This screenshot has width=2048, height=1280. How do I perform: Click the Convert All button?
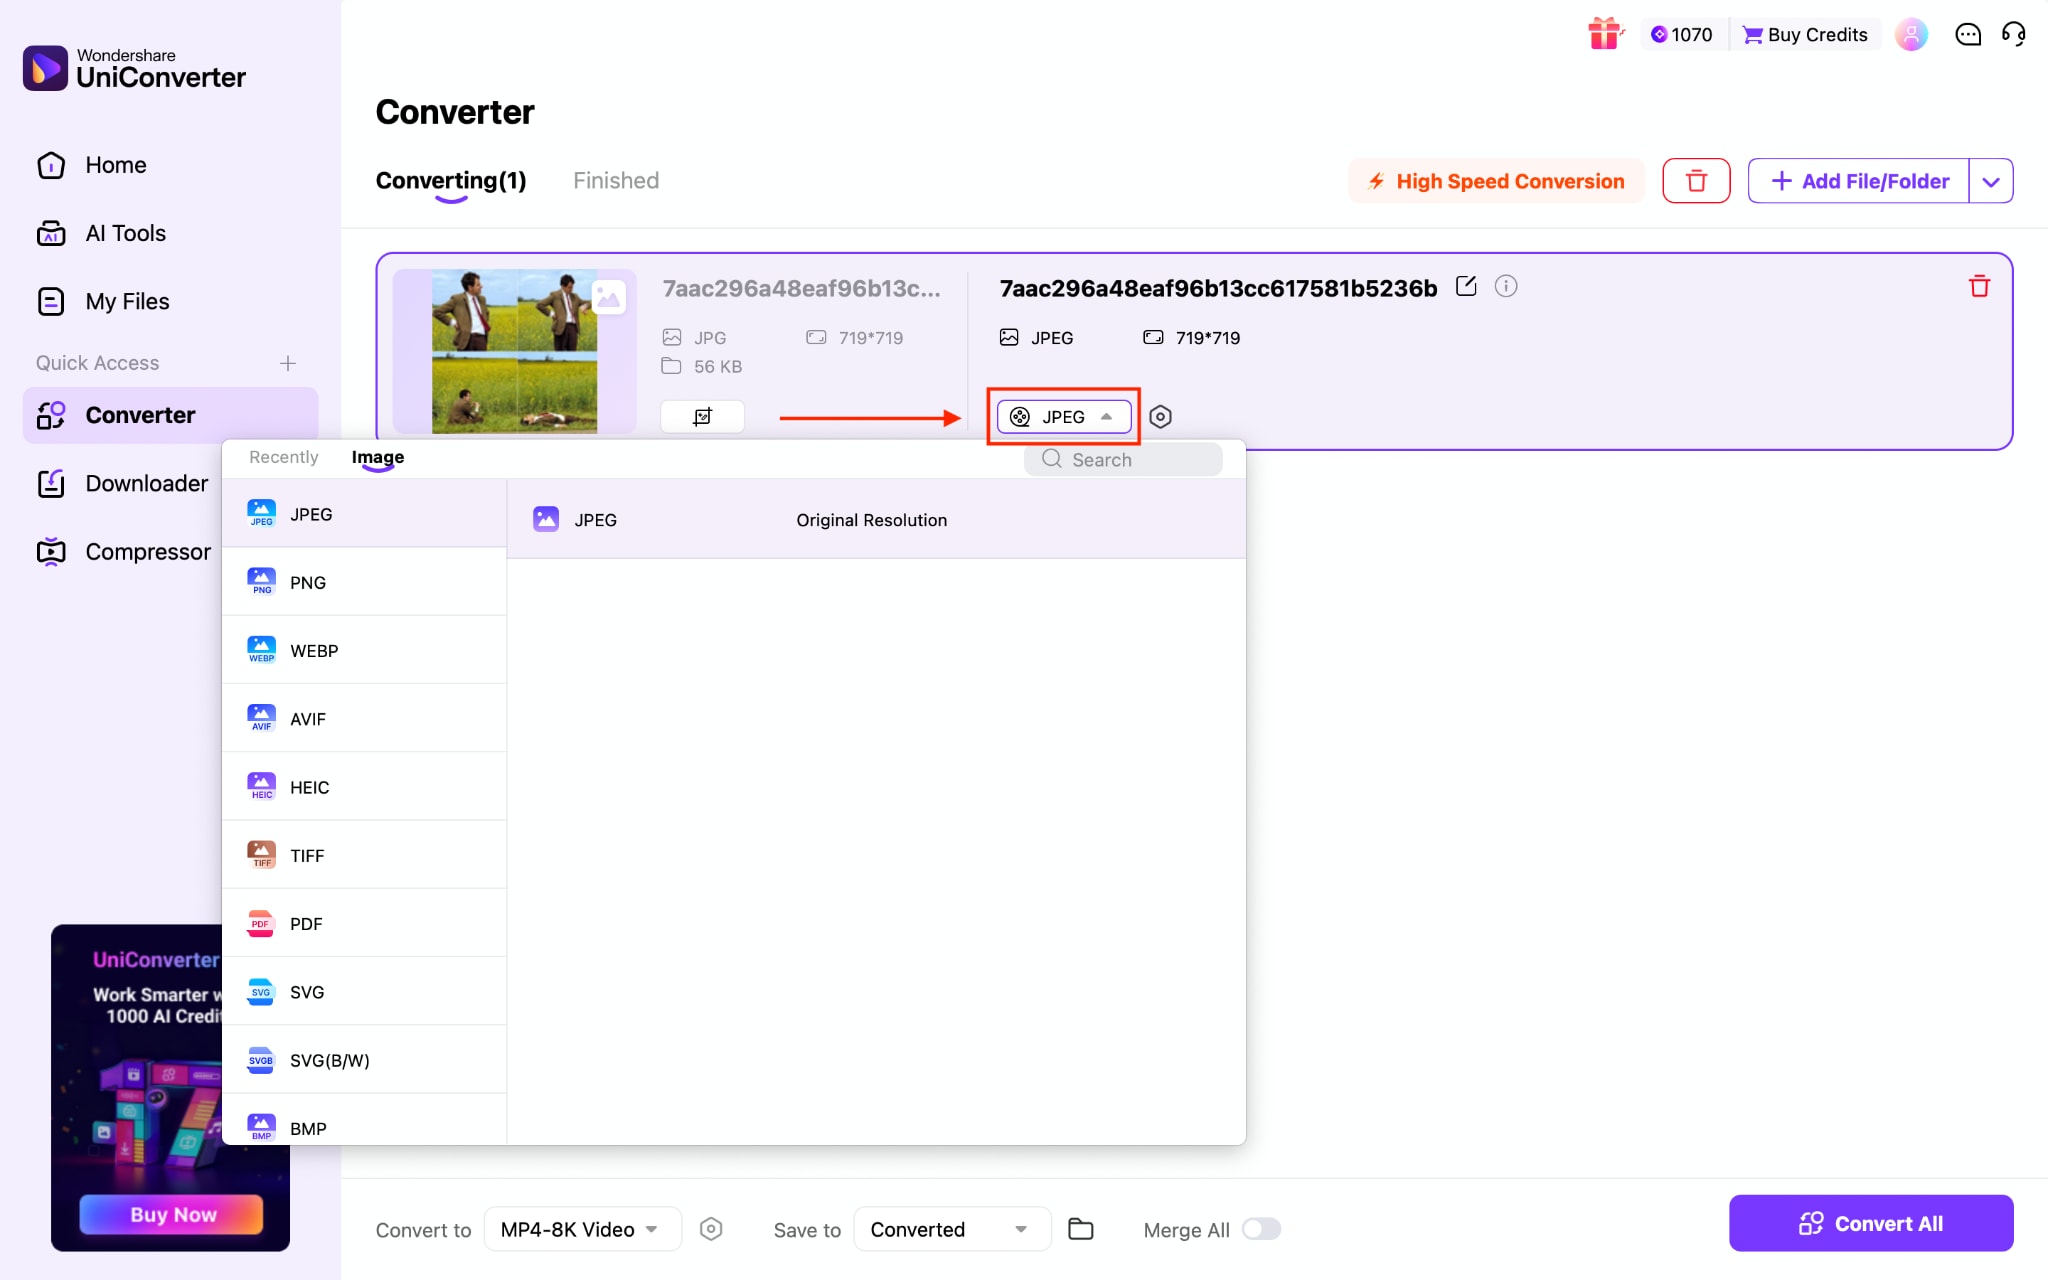[x=1869, y=1223]
